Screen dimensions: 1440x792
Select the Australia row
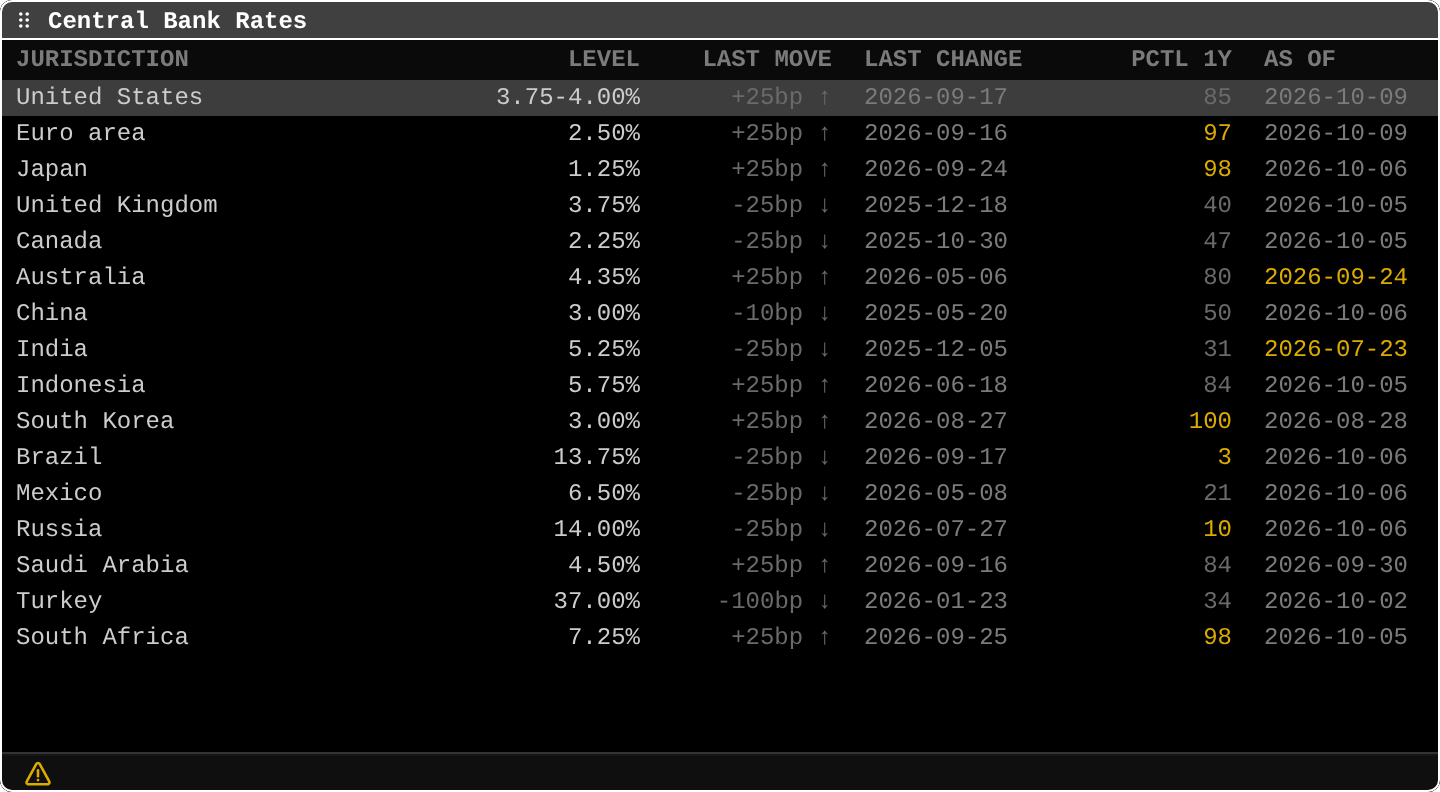click(720, 277)
